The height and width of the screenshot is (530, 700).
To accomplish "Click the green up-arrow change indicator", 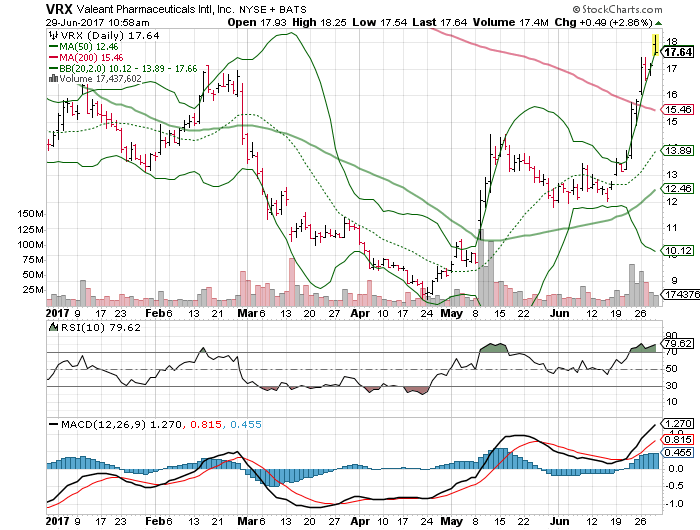I will click(x=659, y=23).
